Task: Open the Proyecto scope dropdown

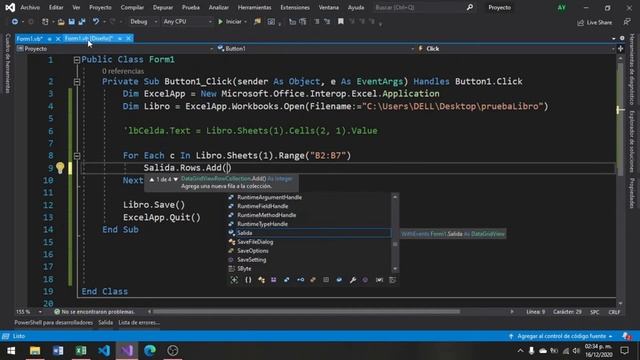Action: (115, 49)
